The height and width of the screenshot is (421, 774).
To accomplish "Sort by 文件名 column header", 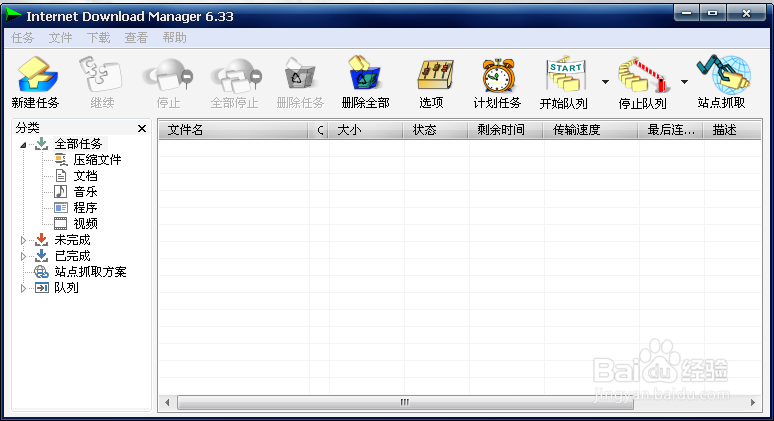I will (234, 130).
